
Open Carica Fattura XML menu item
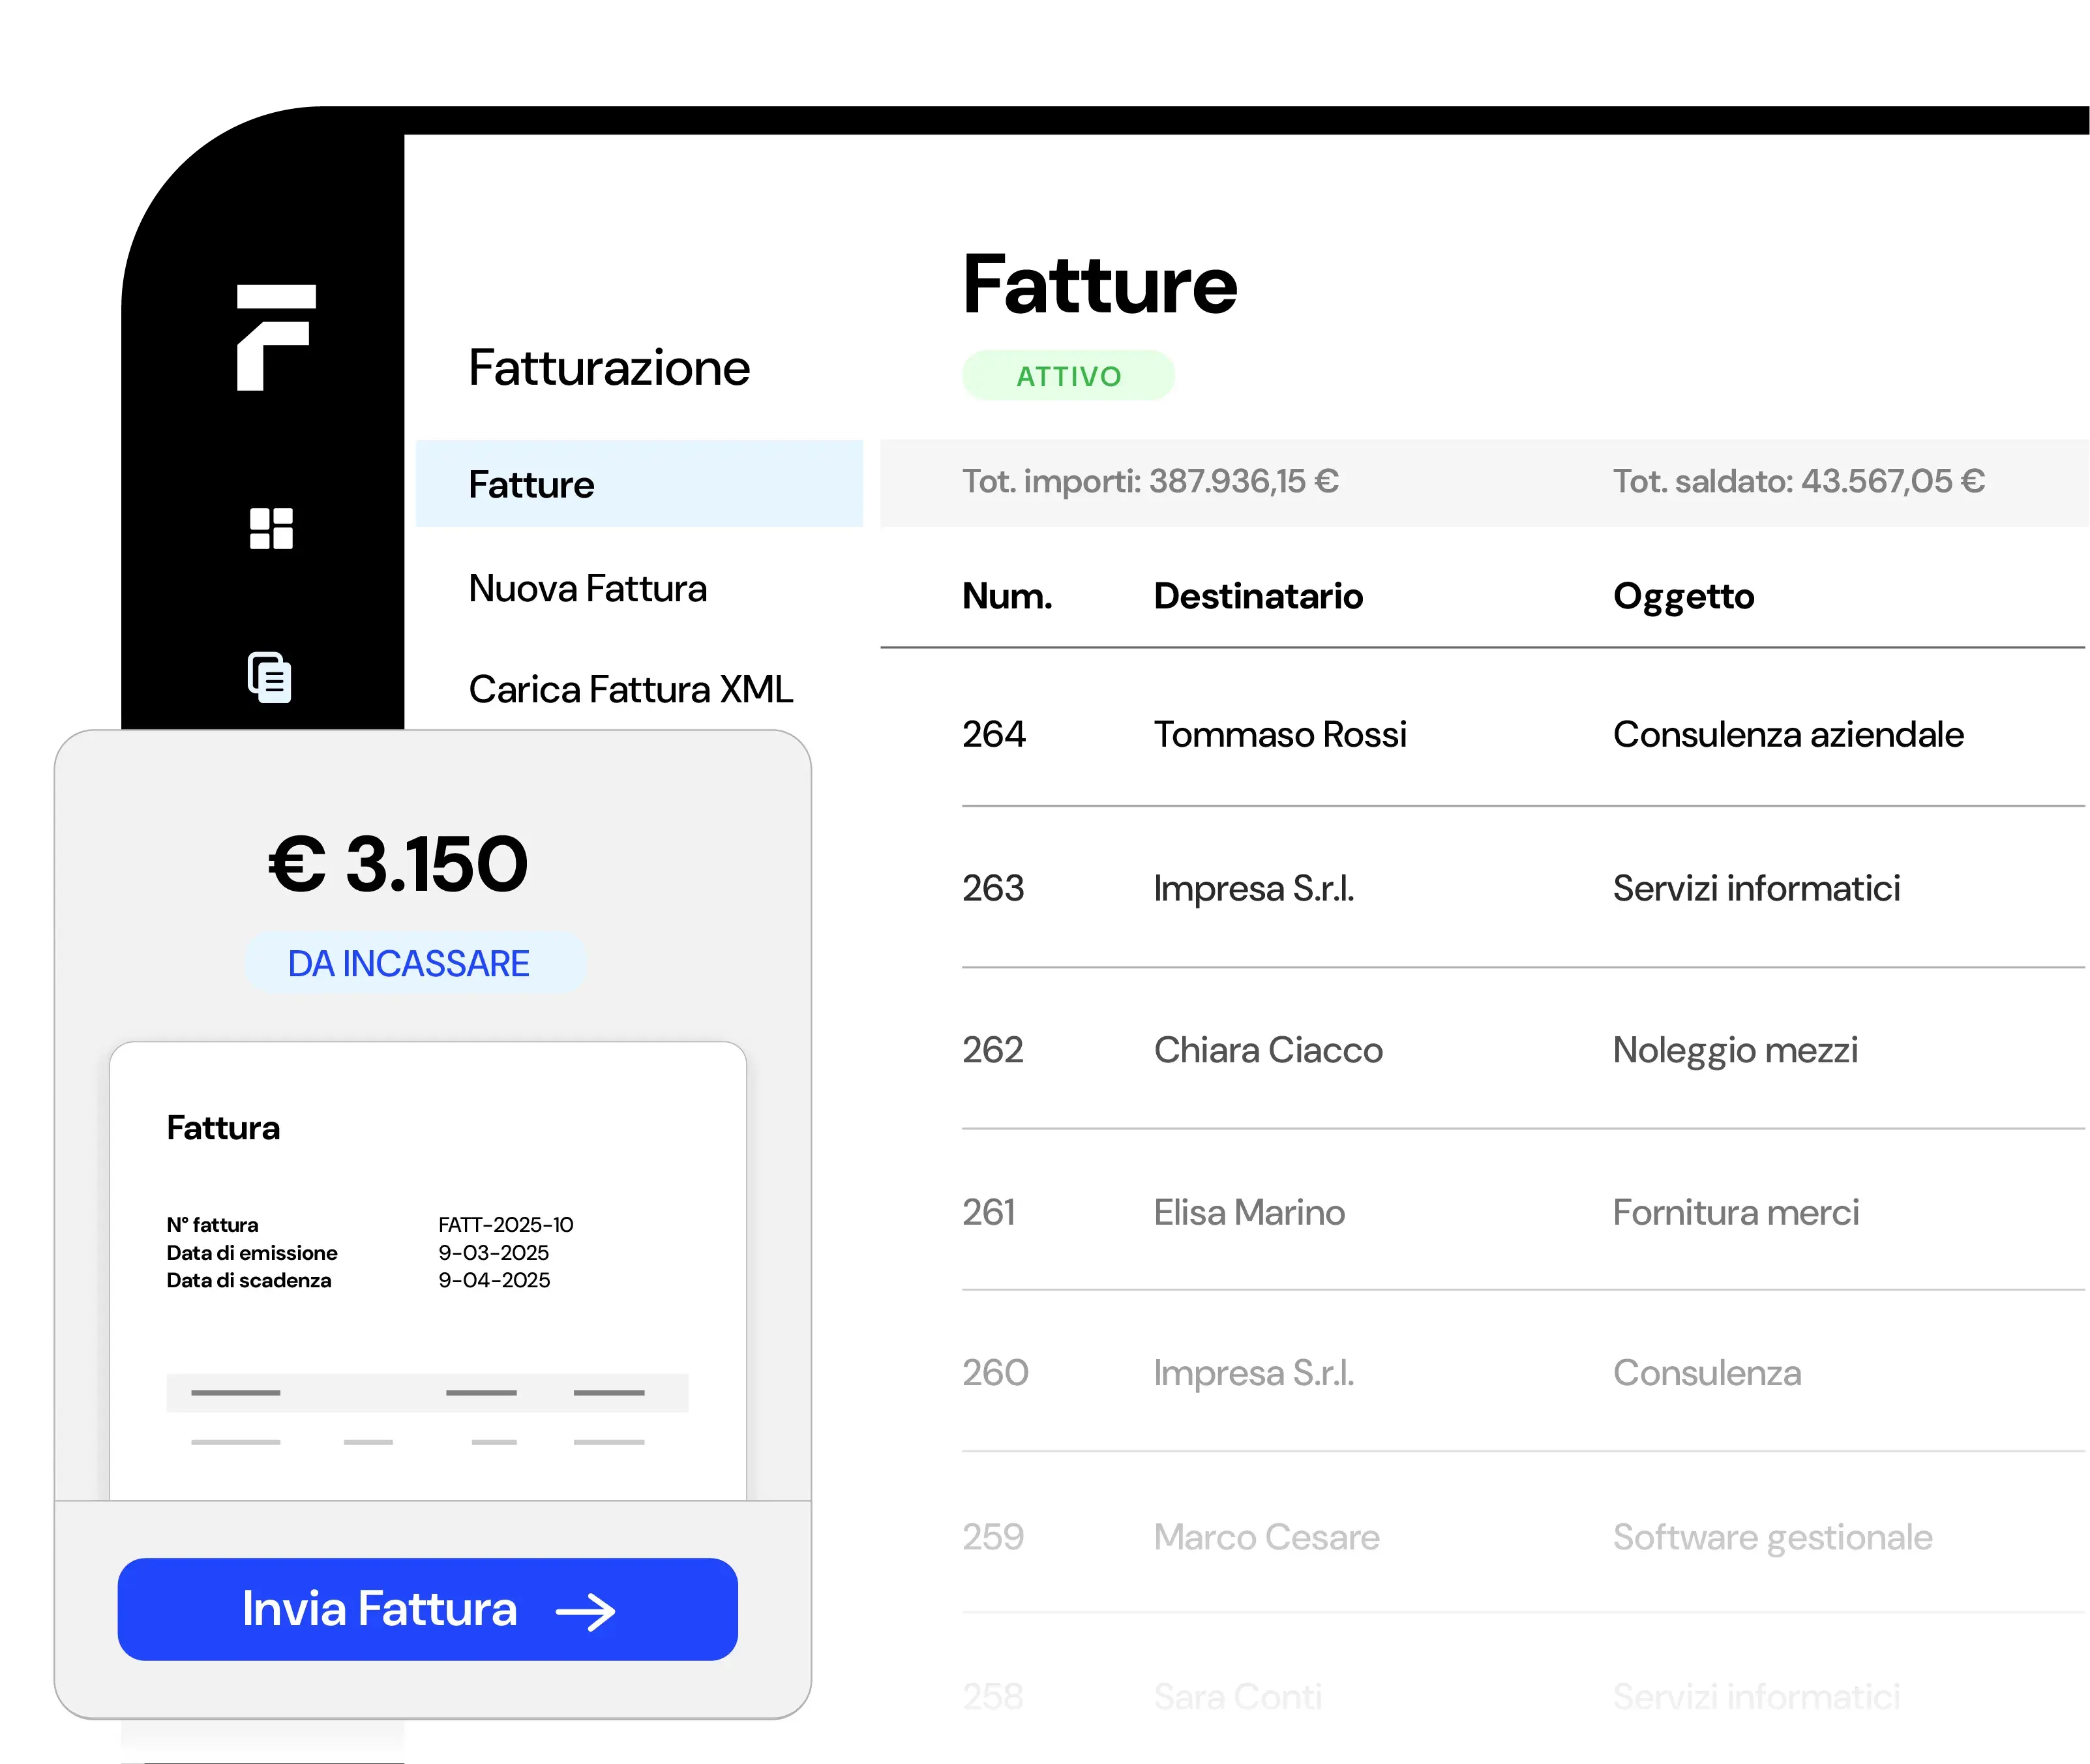(x=631, y=689)
